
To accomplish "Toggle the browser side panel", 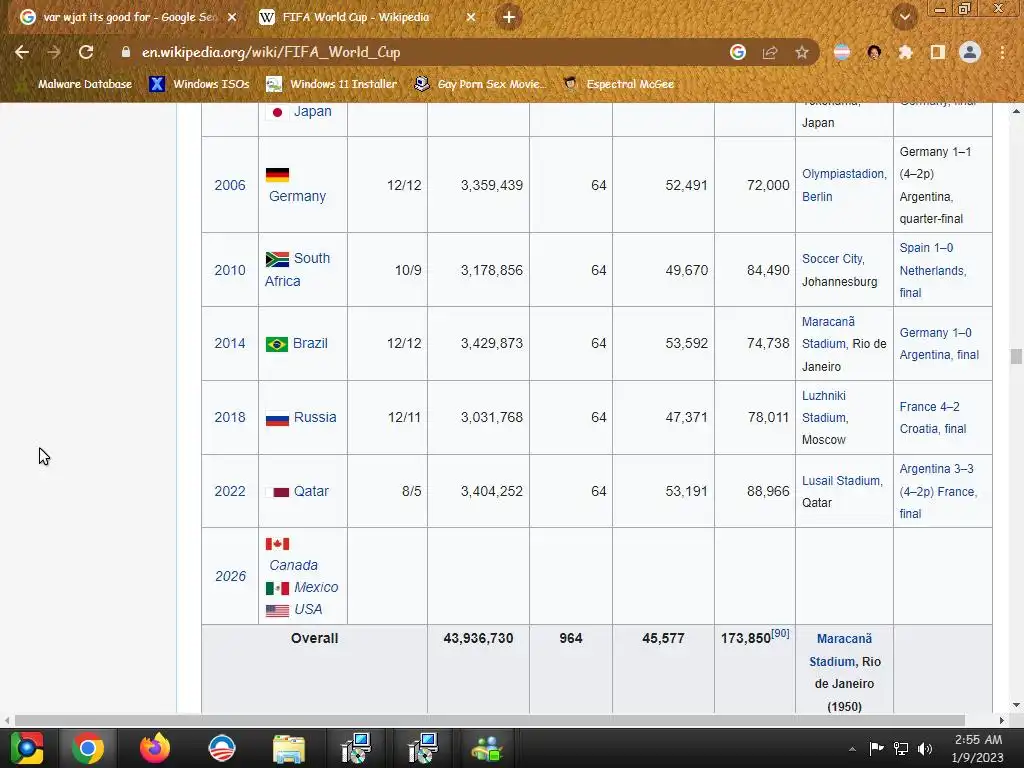I will tap(938, 52).
